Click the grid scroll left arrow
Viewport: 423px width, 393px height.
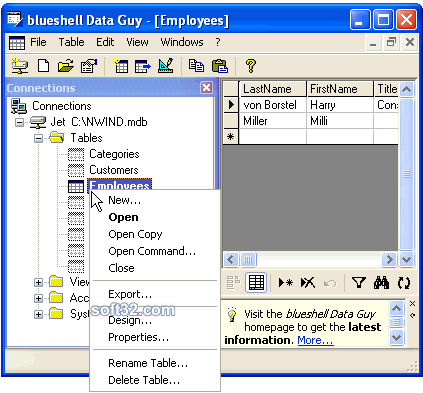[231, 259]
